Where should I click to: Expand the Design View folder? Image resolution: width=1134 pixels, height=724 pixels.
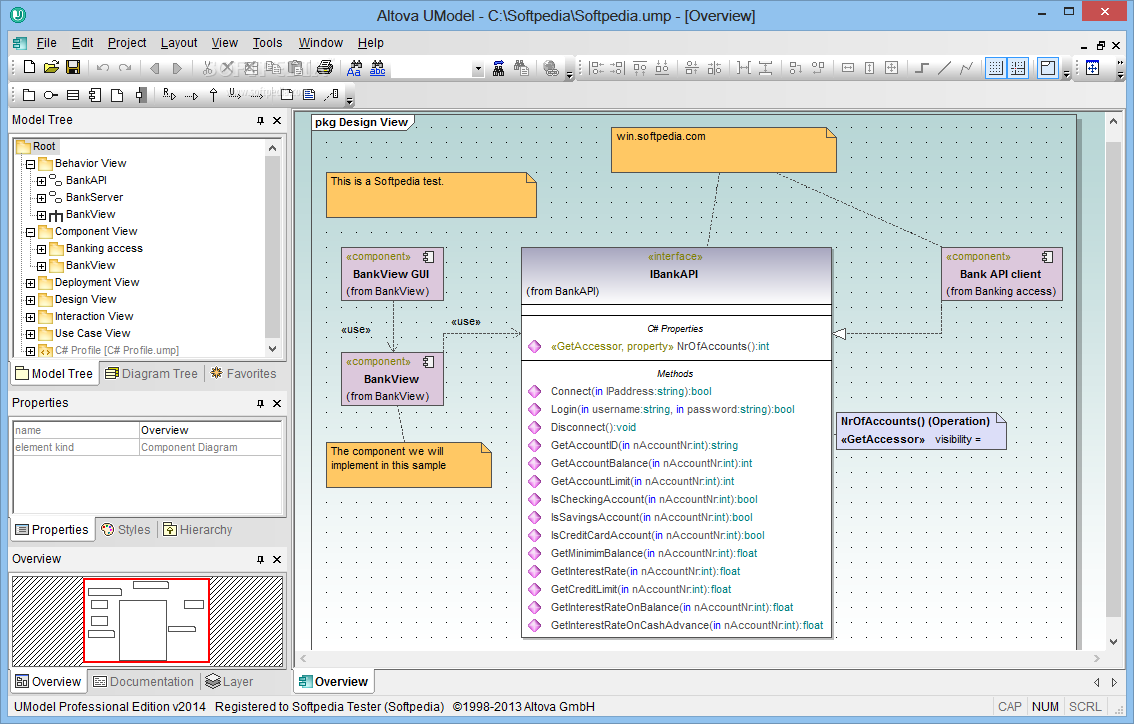click(30, 300)
